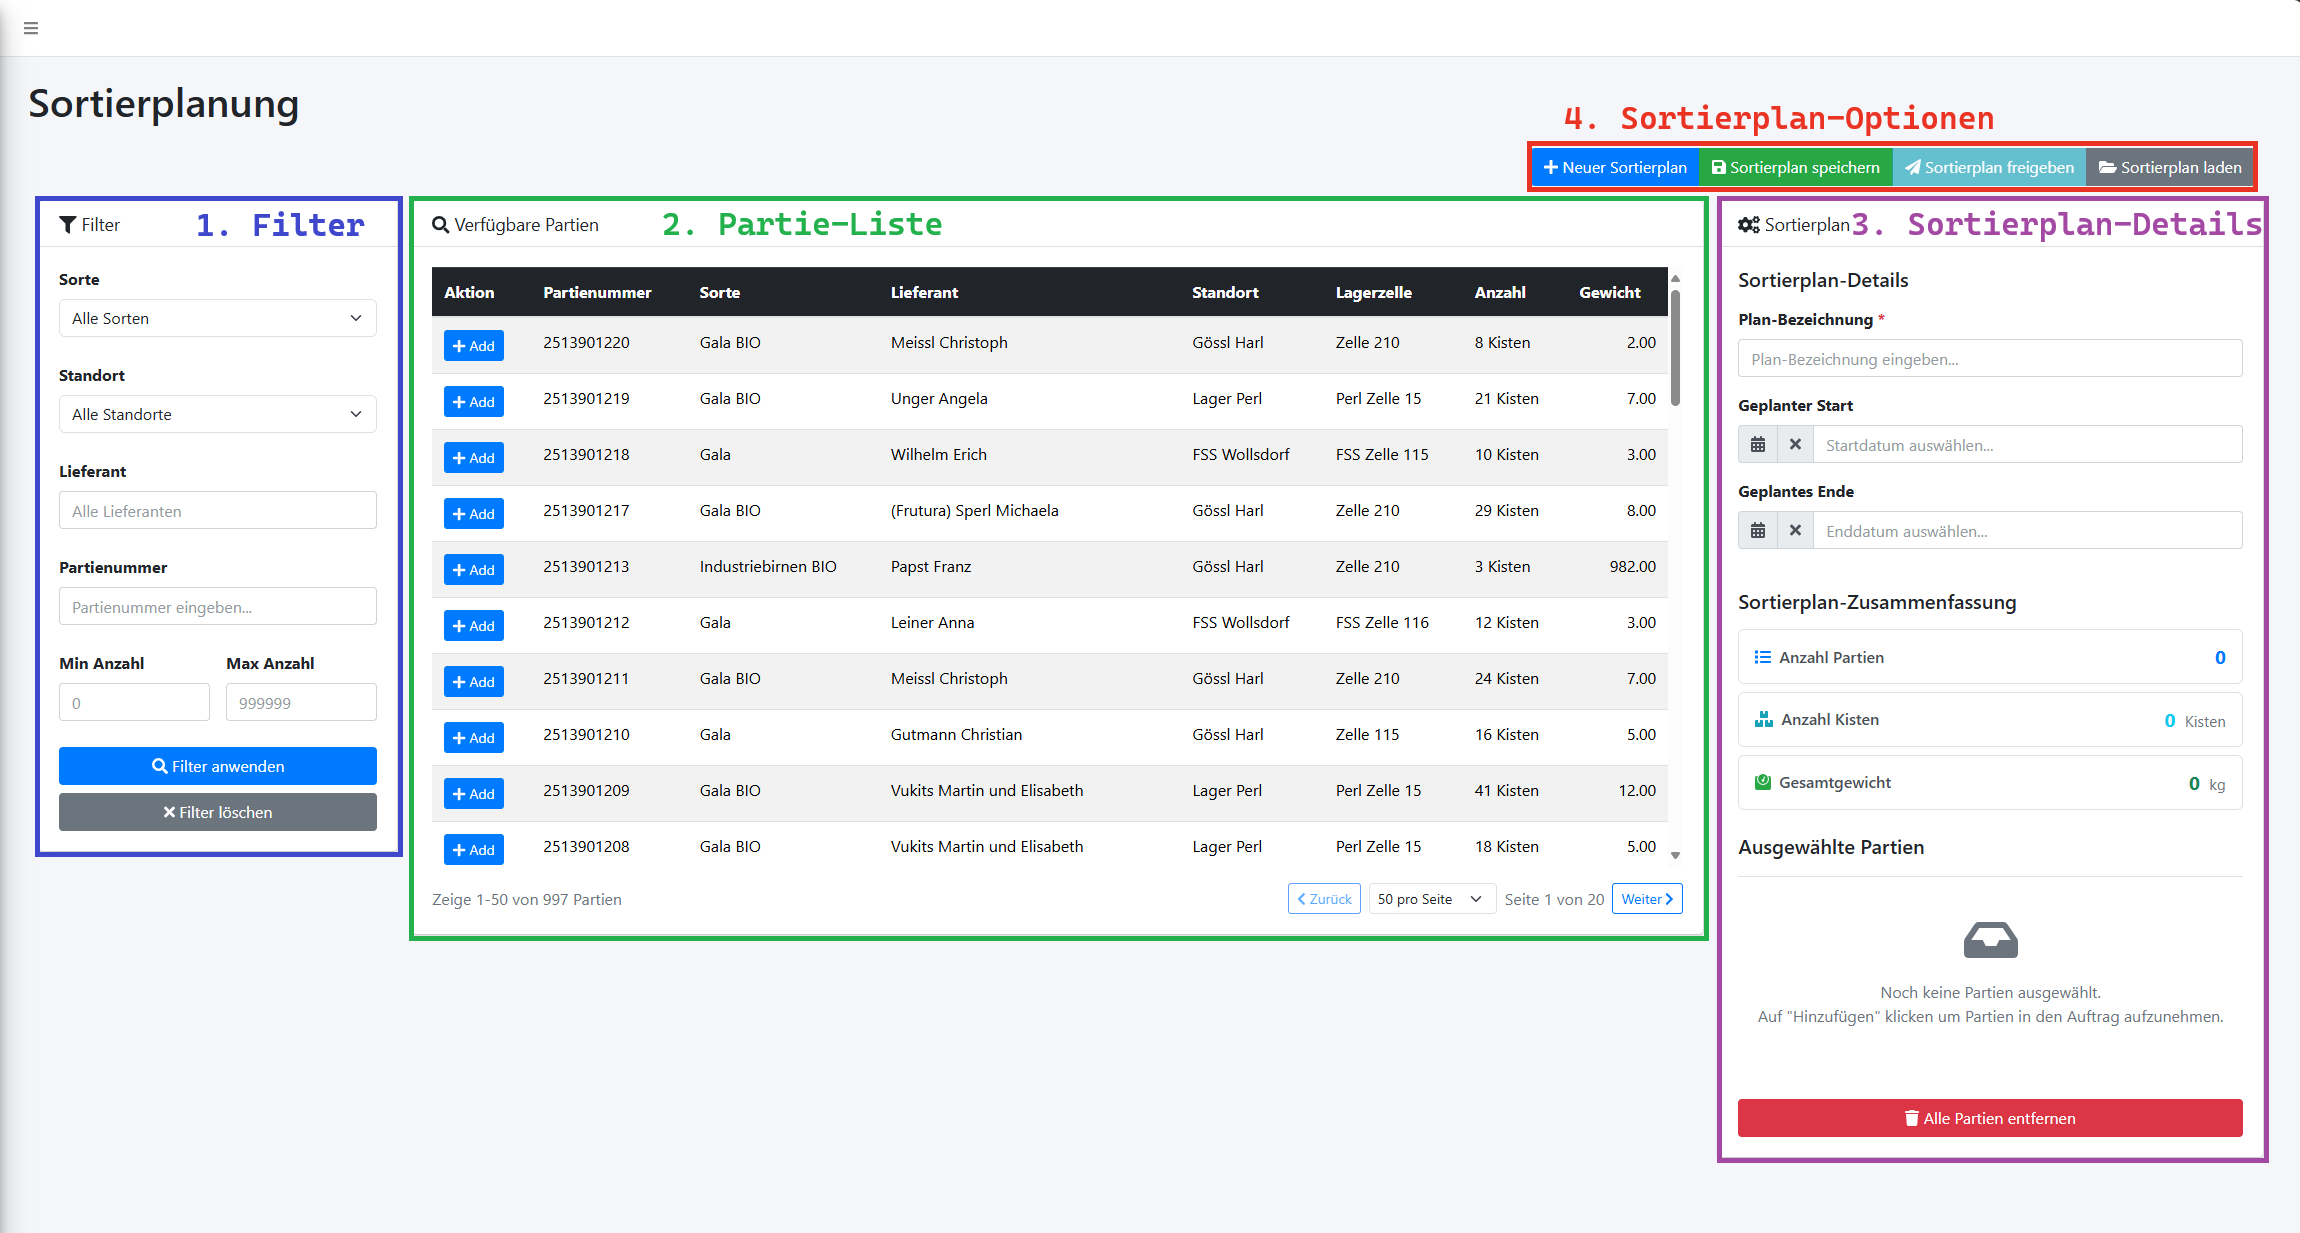This screenshot has height=1233, width=2300.
Task: Add Partie 2513901208 to the plan
Action: click(473, 850)
